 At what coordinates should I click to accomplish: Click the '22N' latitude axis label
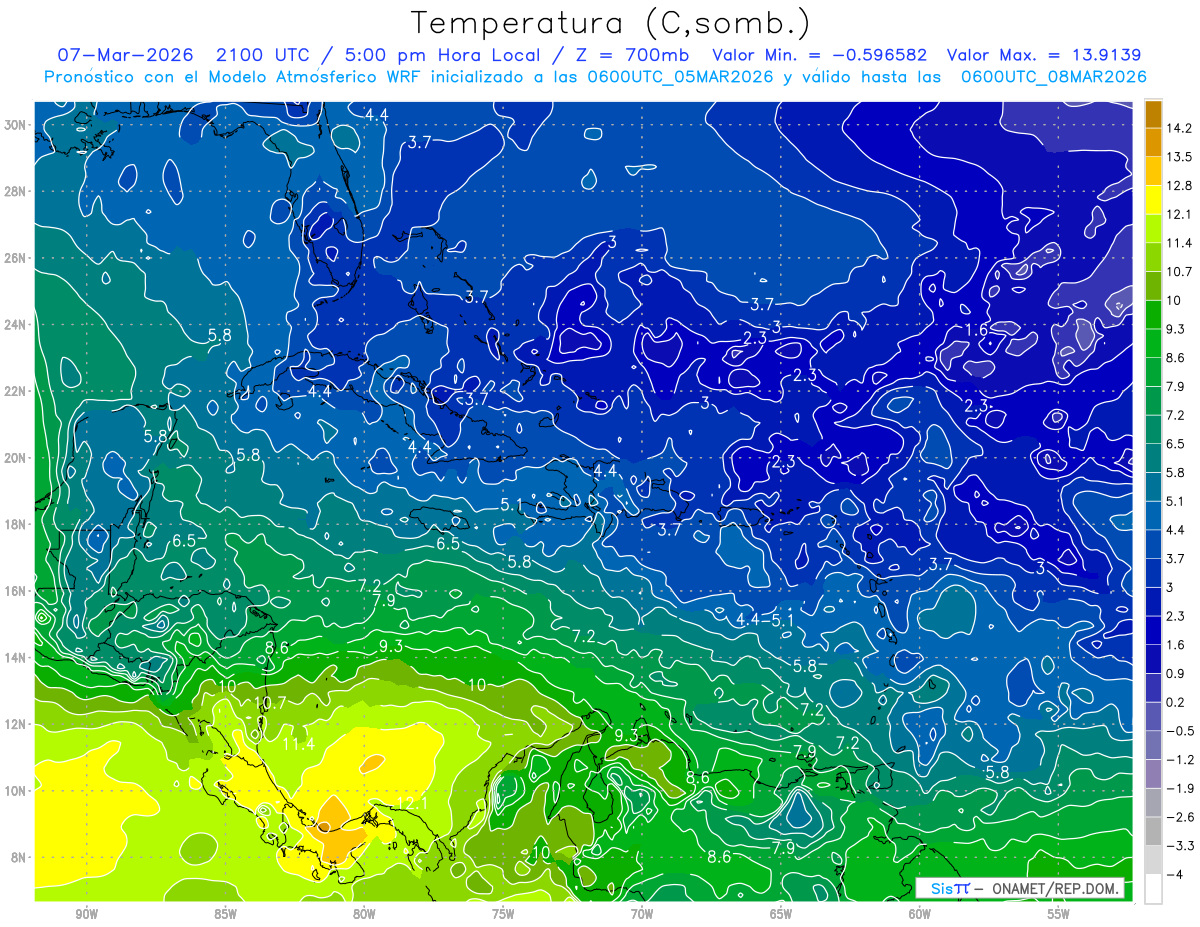(16, 391)
